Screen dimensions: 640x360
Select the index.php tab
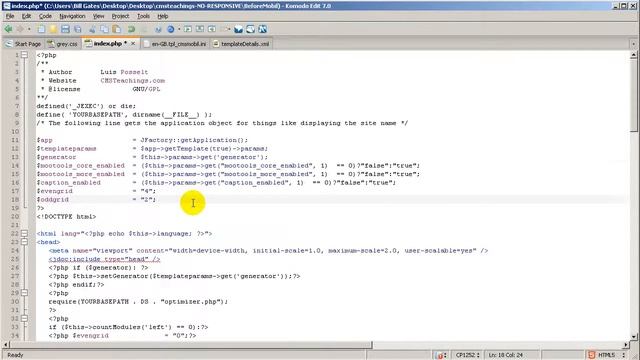[x=107, y=43]
